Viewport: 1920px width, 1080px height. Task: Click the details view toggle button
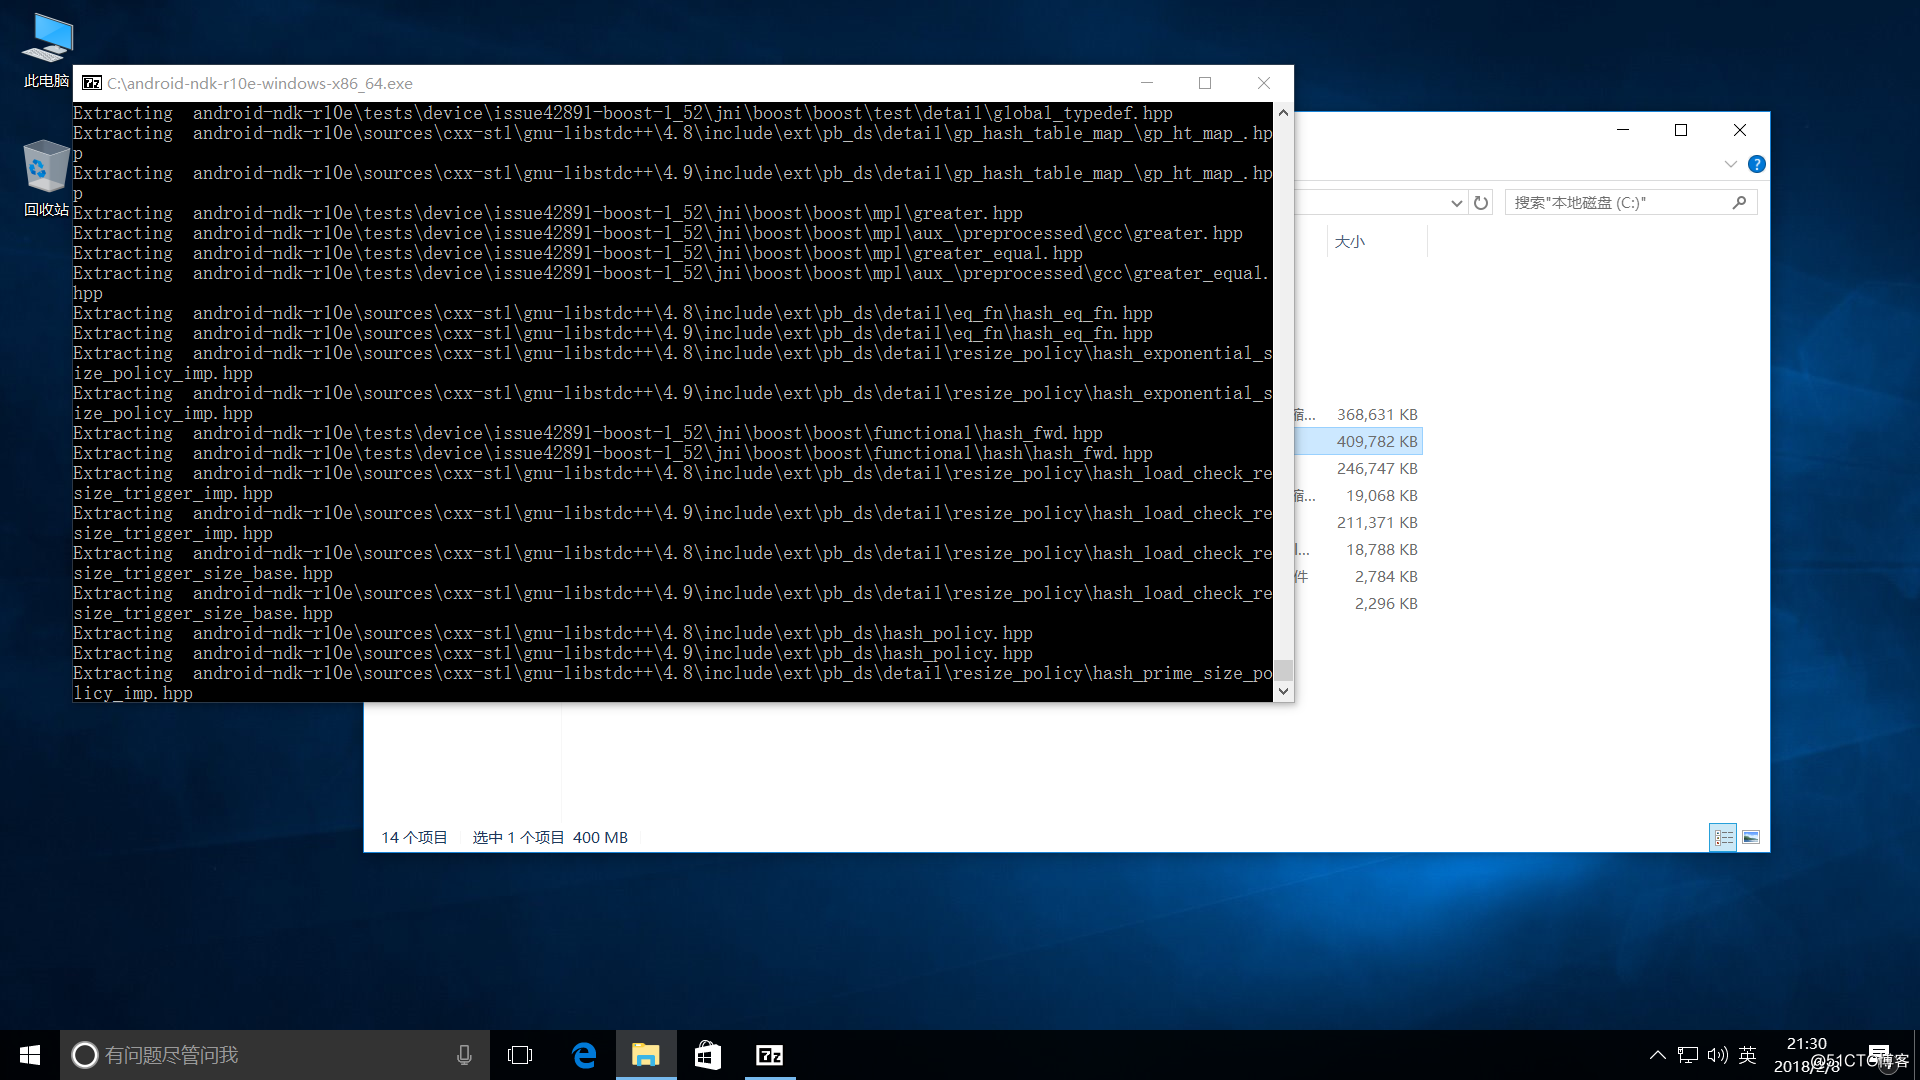pyautogui.click(x=1724, y=836)
